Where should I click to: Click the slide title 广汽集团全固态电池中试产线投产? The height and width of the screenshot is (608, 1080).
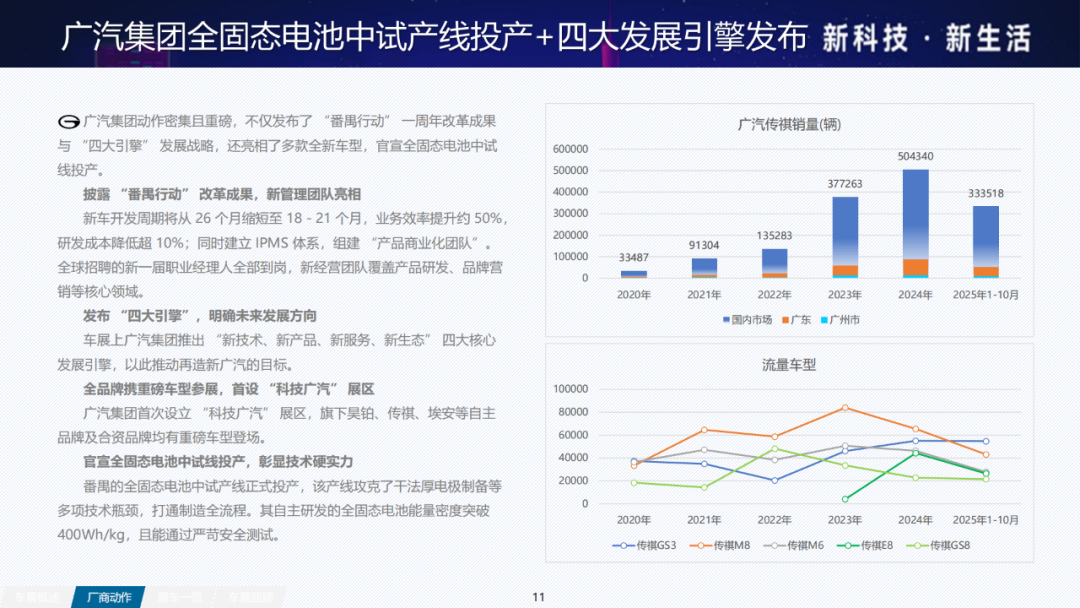[434, 36]
